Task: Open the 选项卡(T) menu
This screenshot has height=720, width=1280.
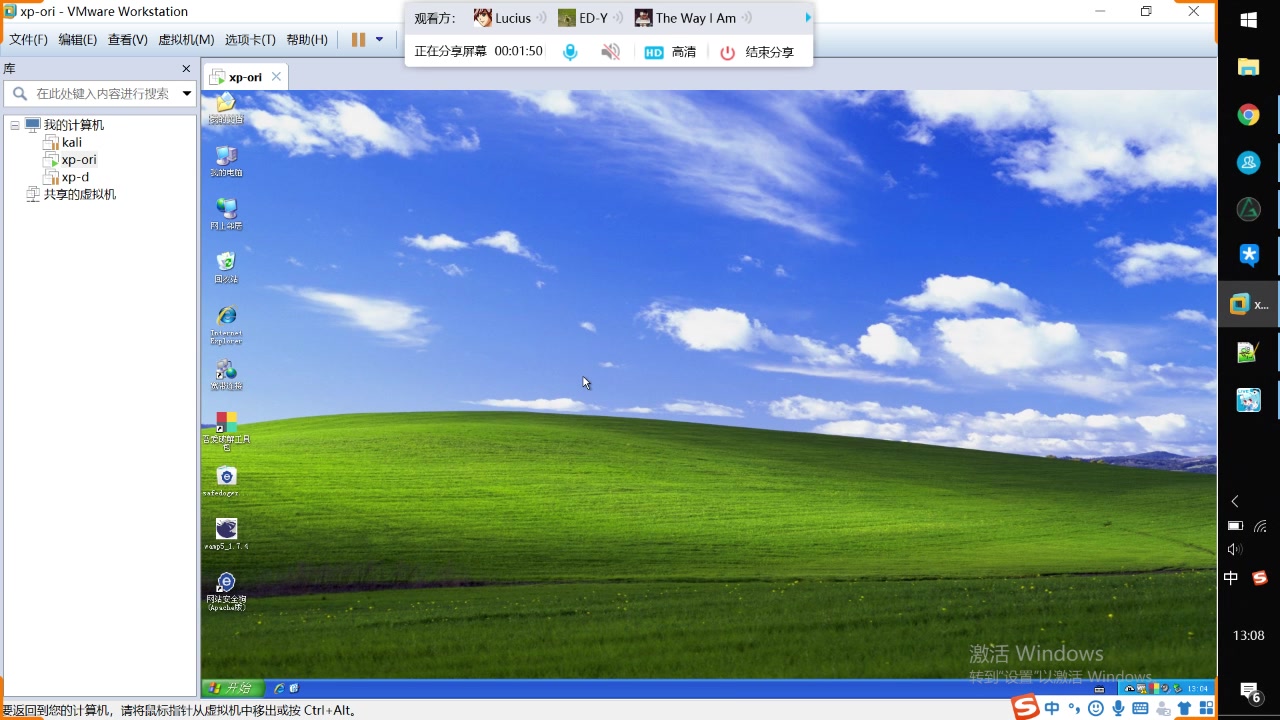Action: (250, 40)
